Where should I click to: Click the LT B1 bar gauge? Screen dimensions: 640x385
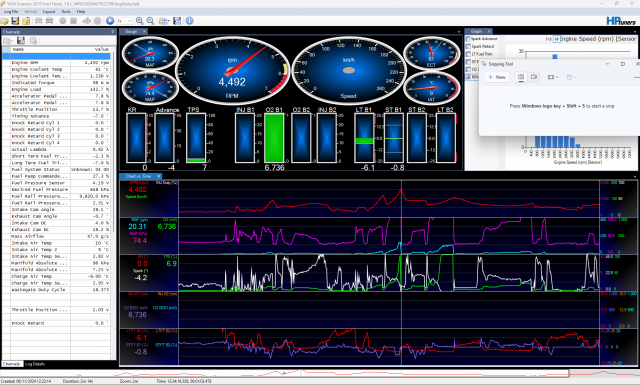(364, 138)
